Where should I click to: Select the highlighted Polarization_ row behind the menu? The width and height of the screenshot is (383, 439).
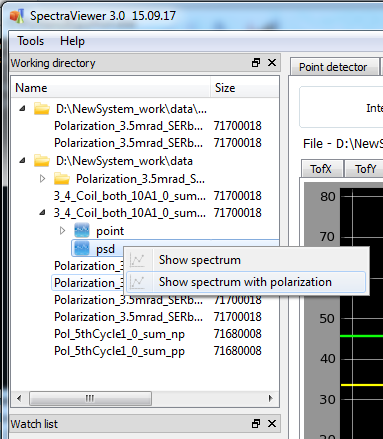tap(88, 283)
